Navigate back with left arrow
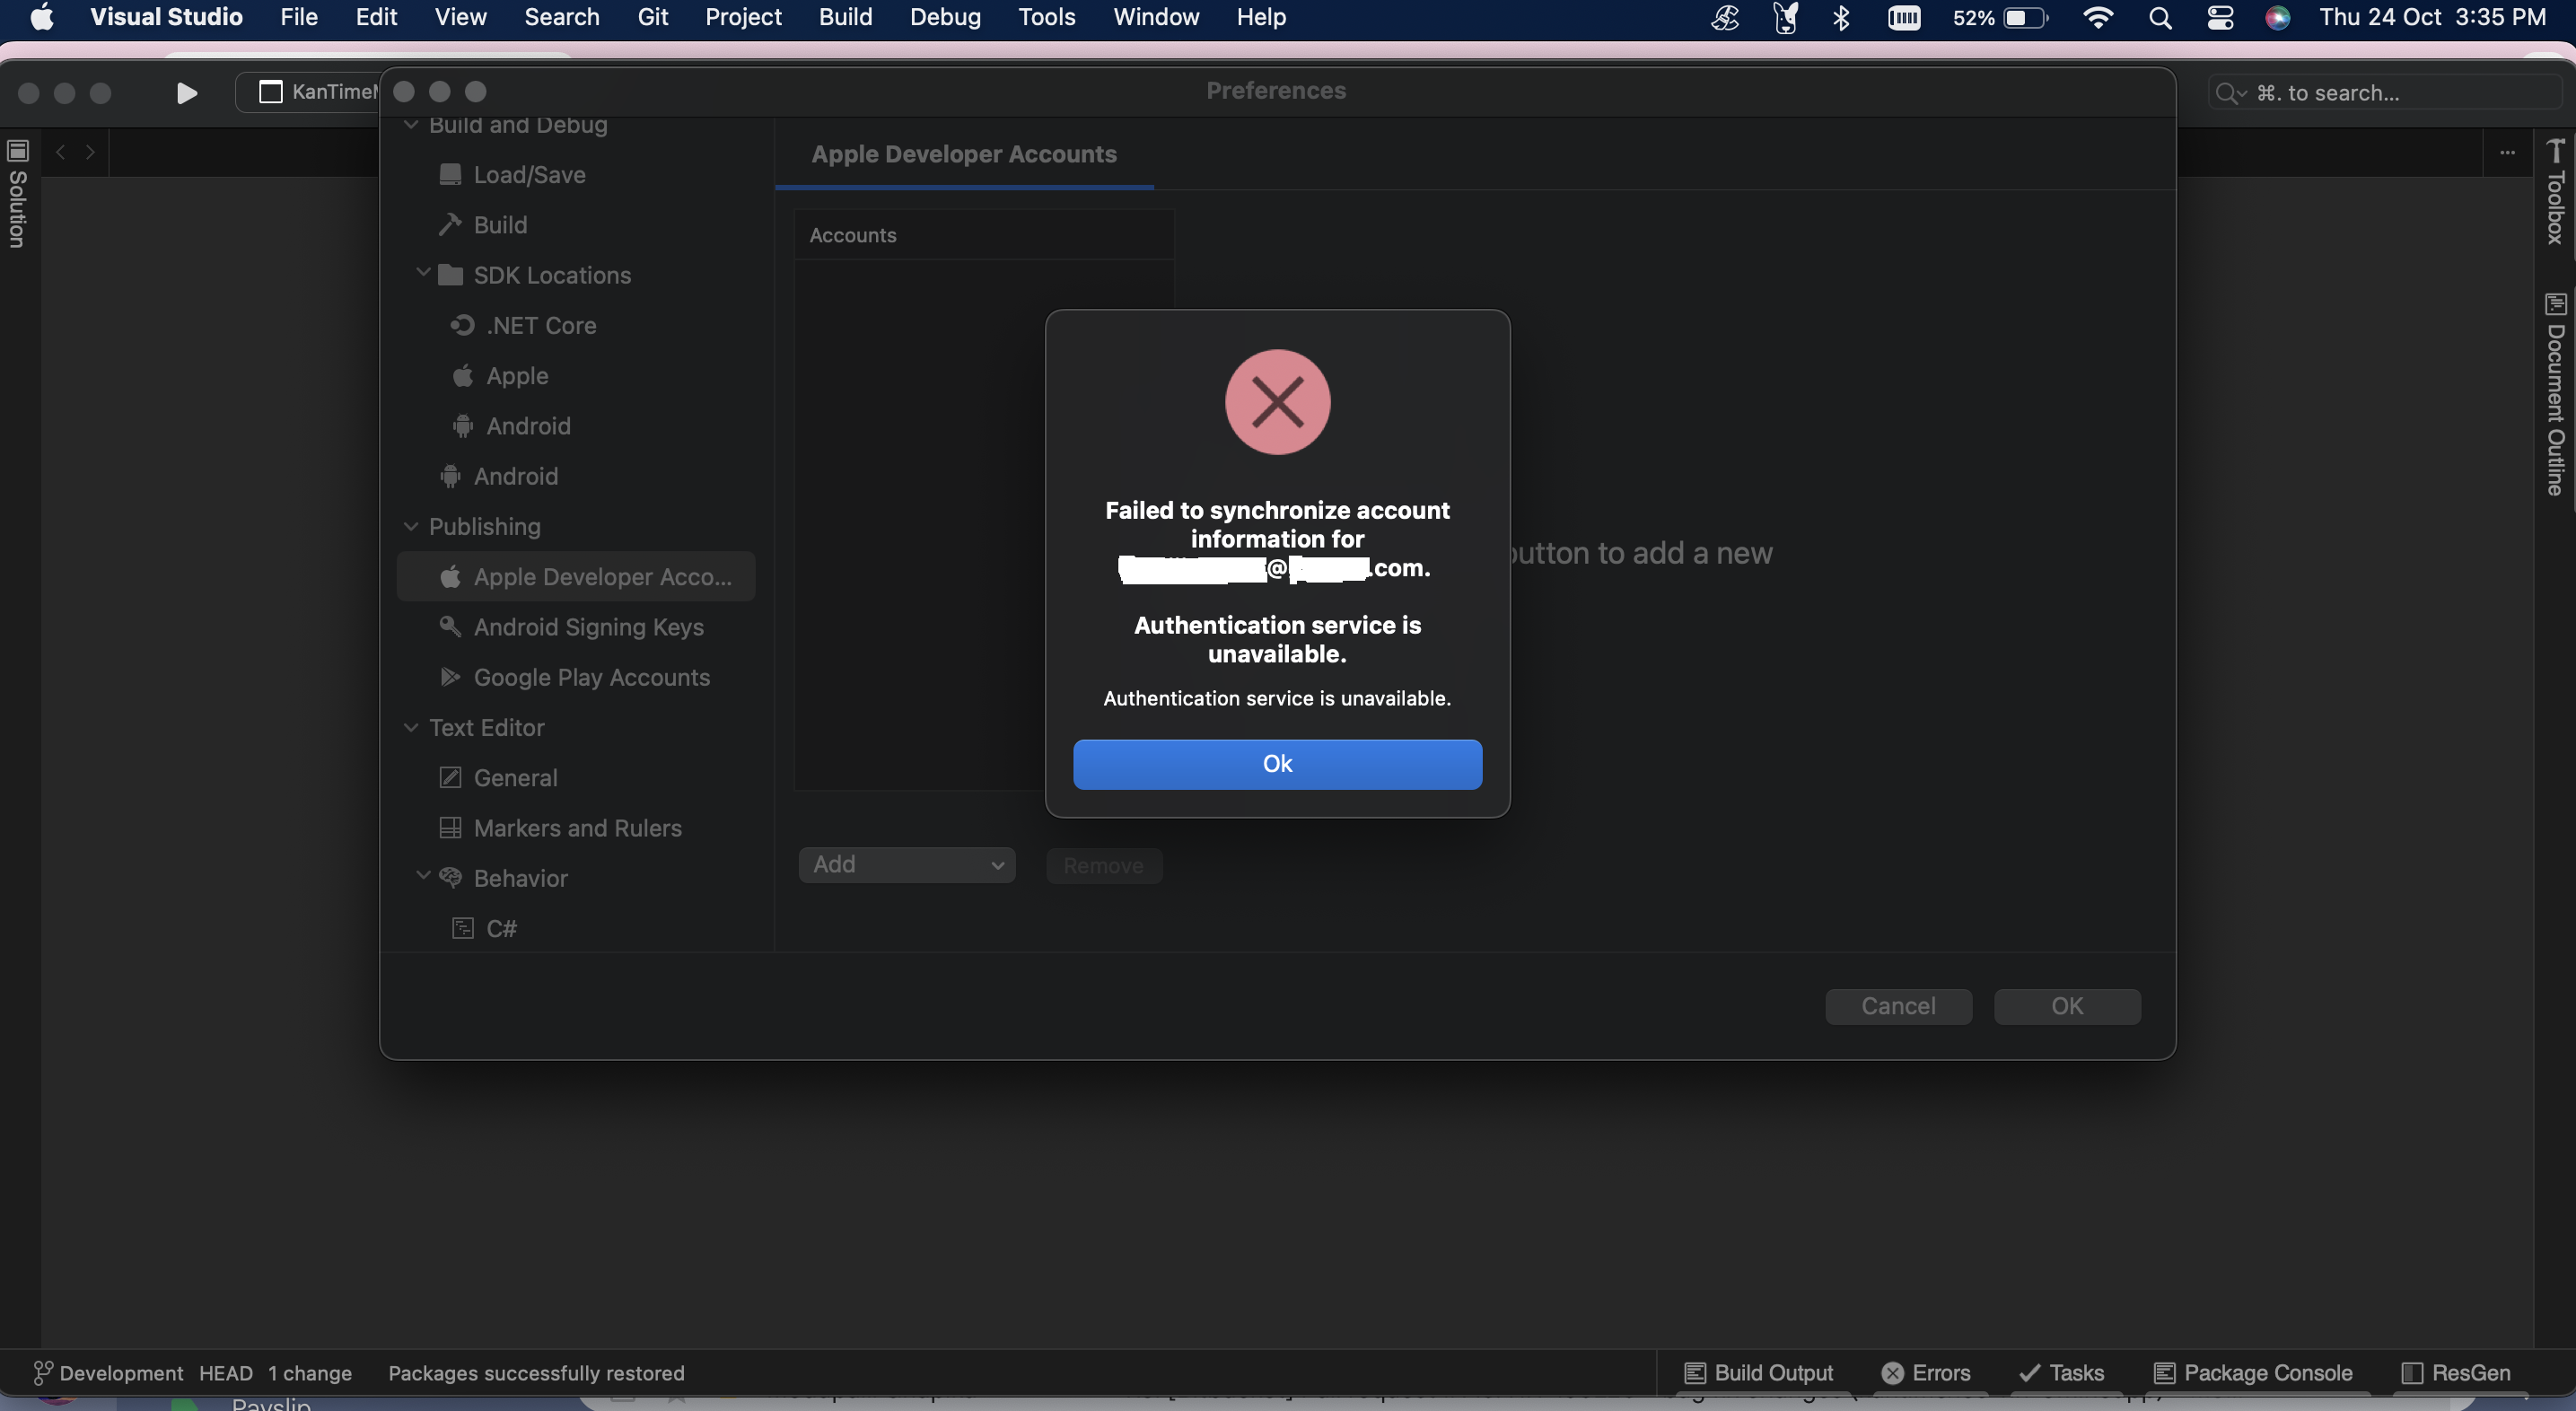2576x1411 pixels. point(61,152)
